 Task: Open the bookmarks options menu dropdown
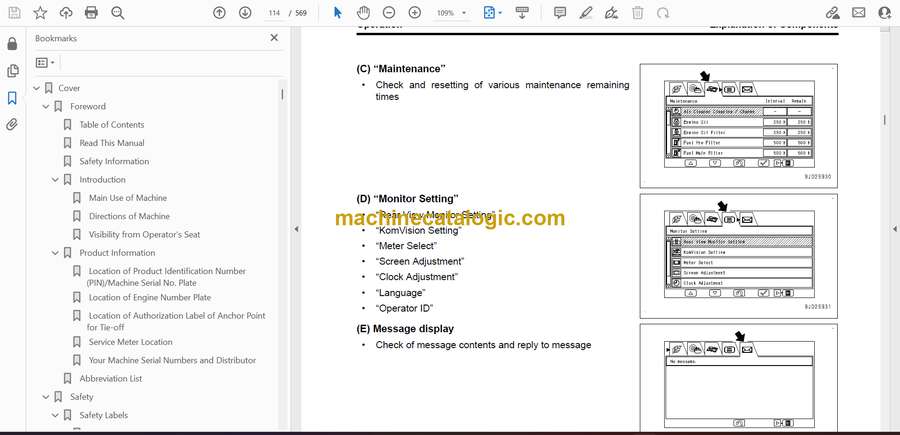45,63
